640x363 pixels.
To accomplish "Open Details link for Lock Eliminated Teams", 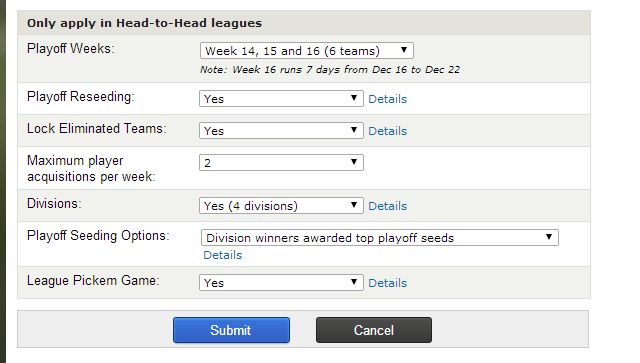I will [387, 131].
